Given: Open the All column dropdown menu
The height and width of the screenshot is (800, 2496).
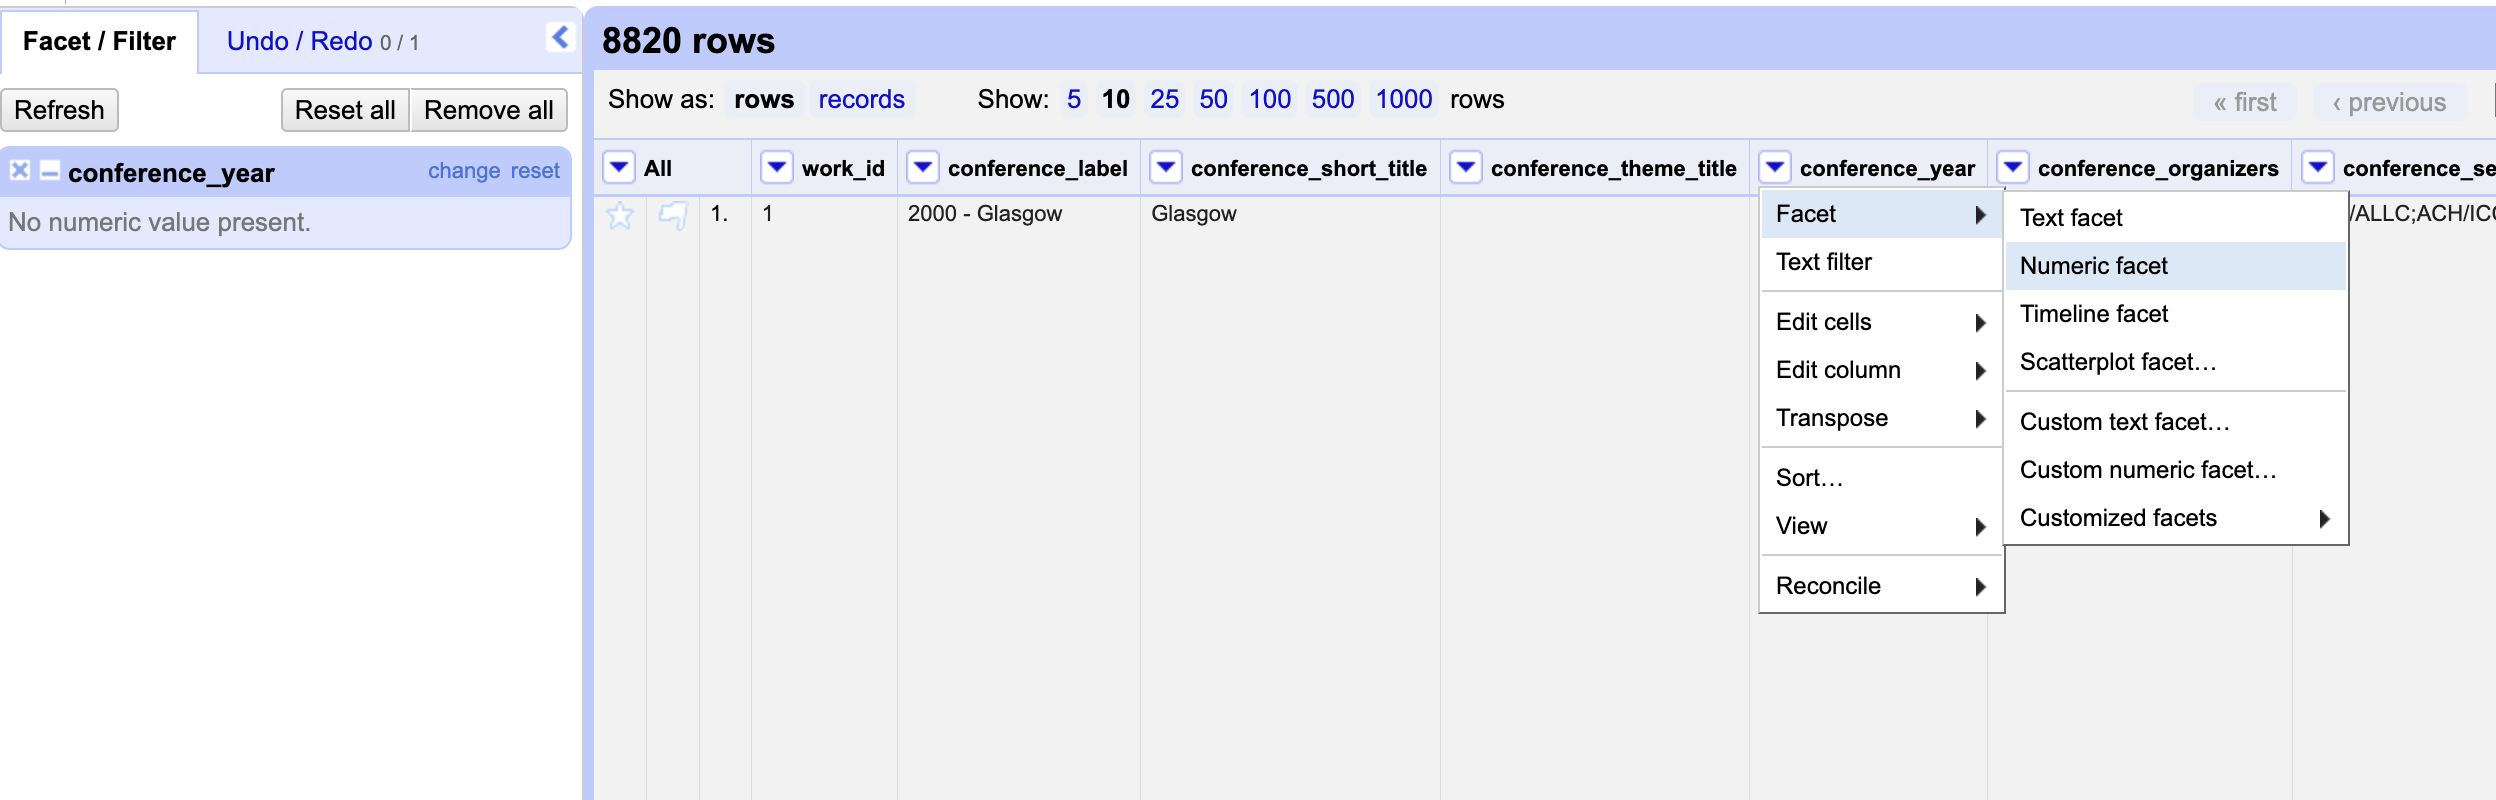Looking at the screenshot, I should coord(619,167).
